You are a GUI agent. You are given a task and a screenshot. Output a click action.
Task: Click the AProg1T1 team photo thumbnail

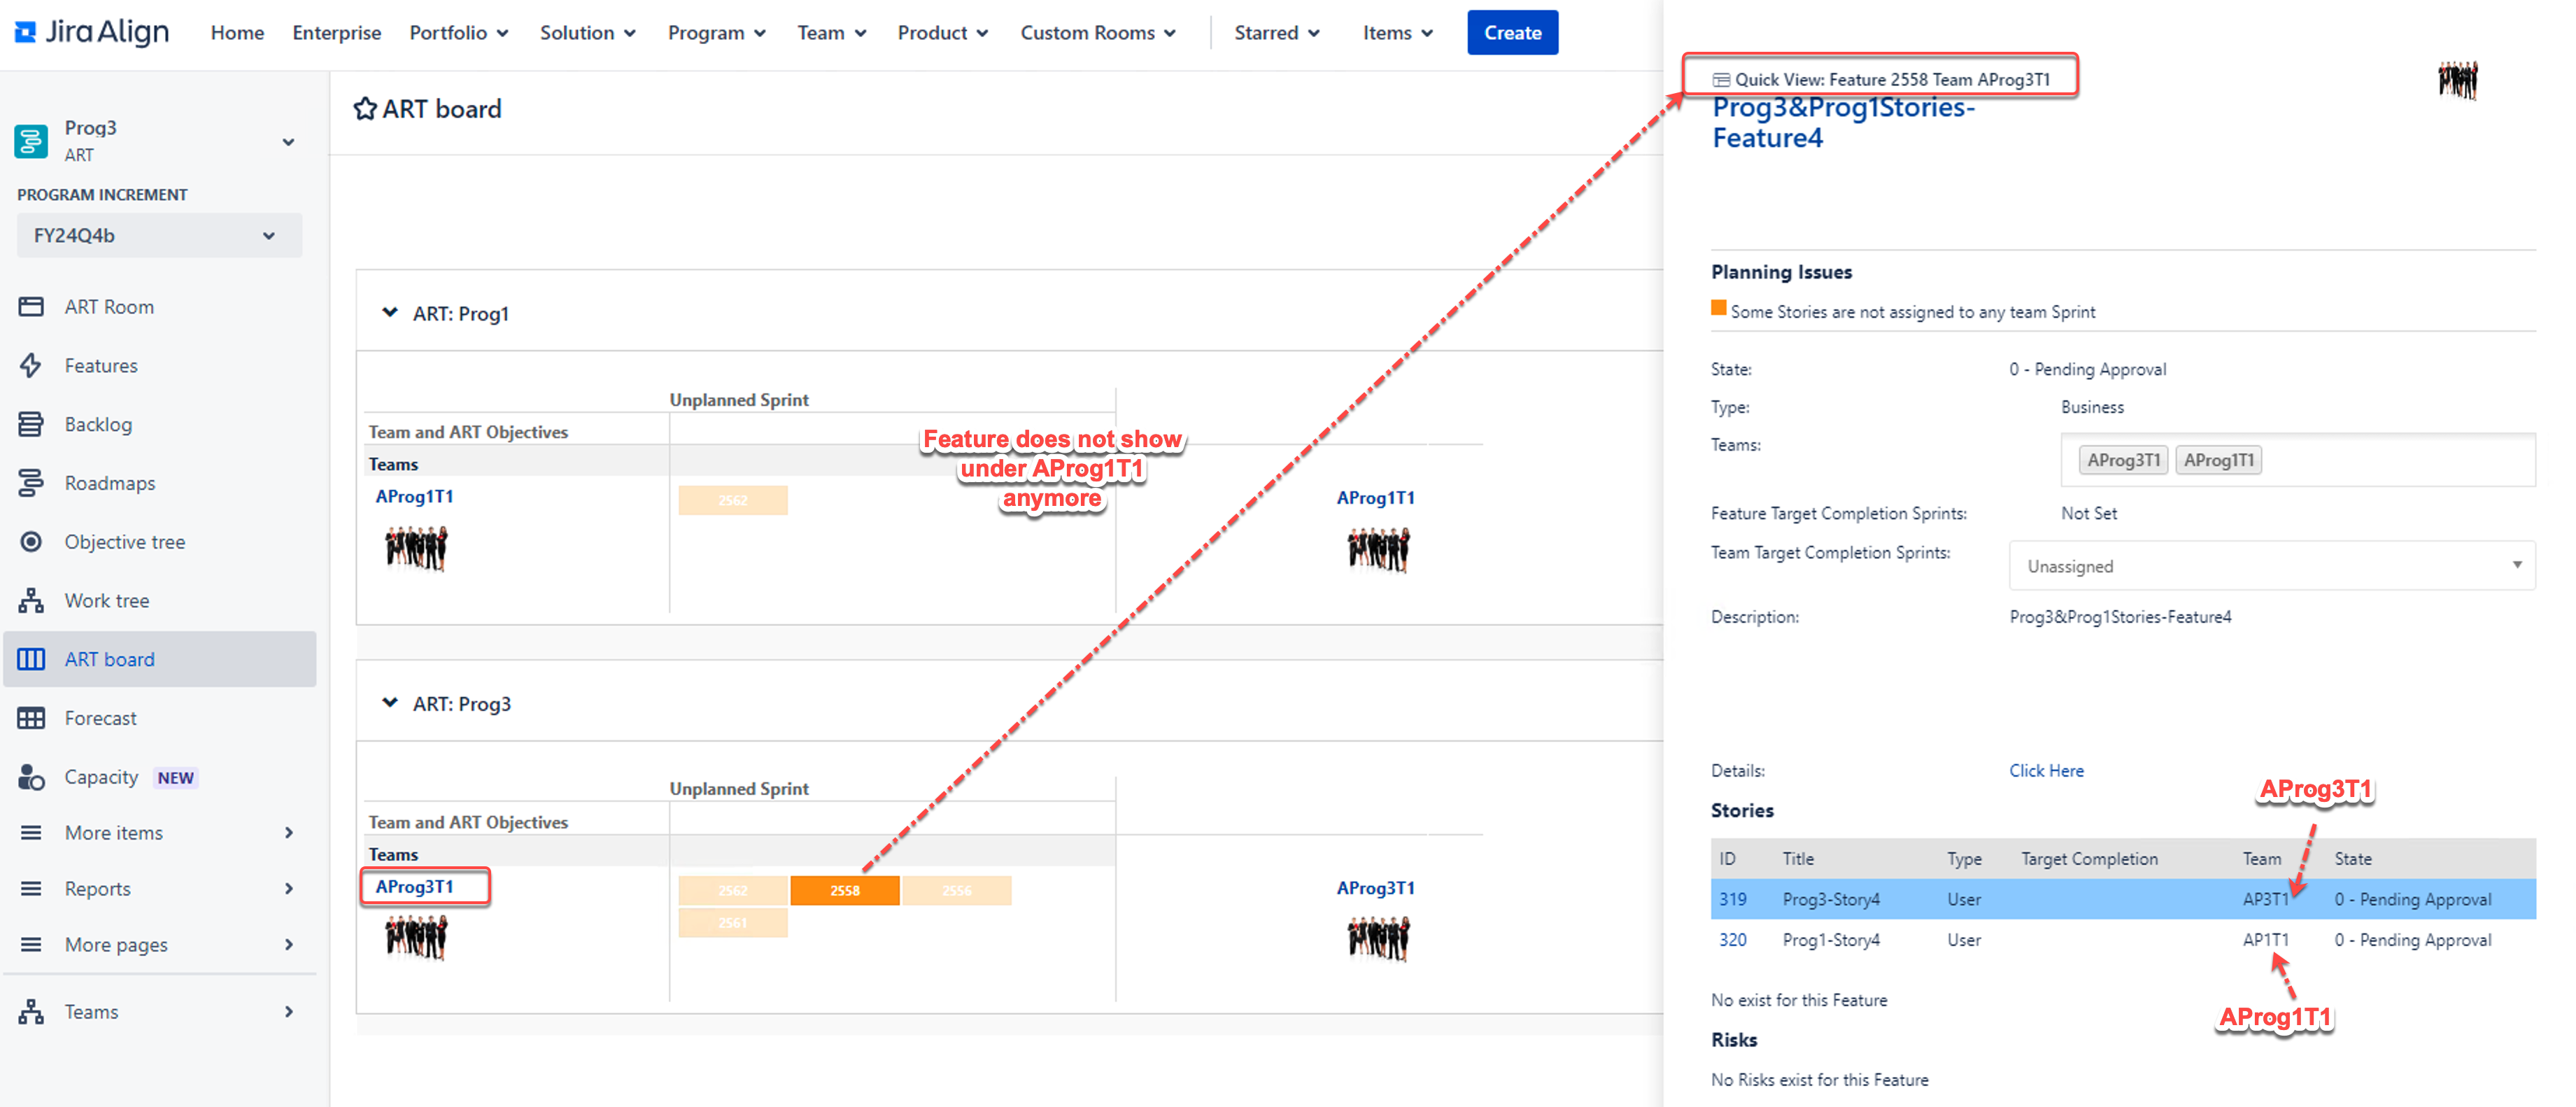coord(416,548)
